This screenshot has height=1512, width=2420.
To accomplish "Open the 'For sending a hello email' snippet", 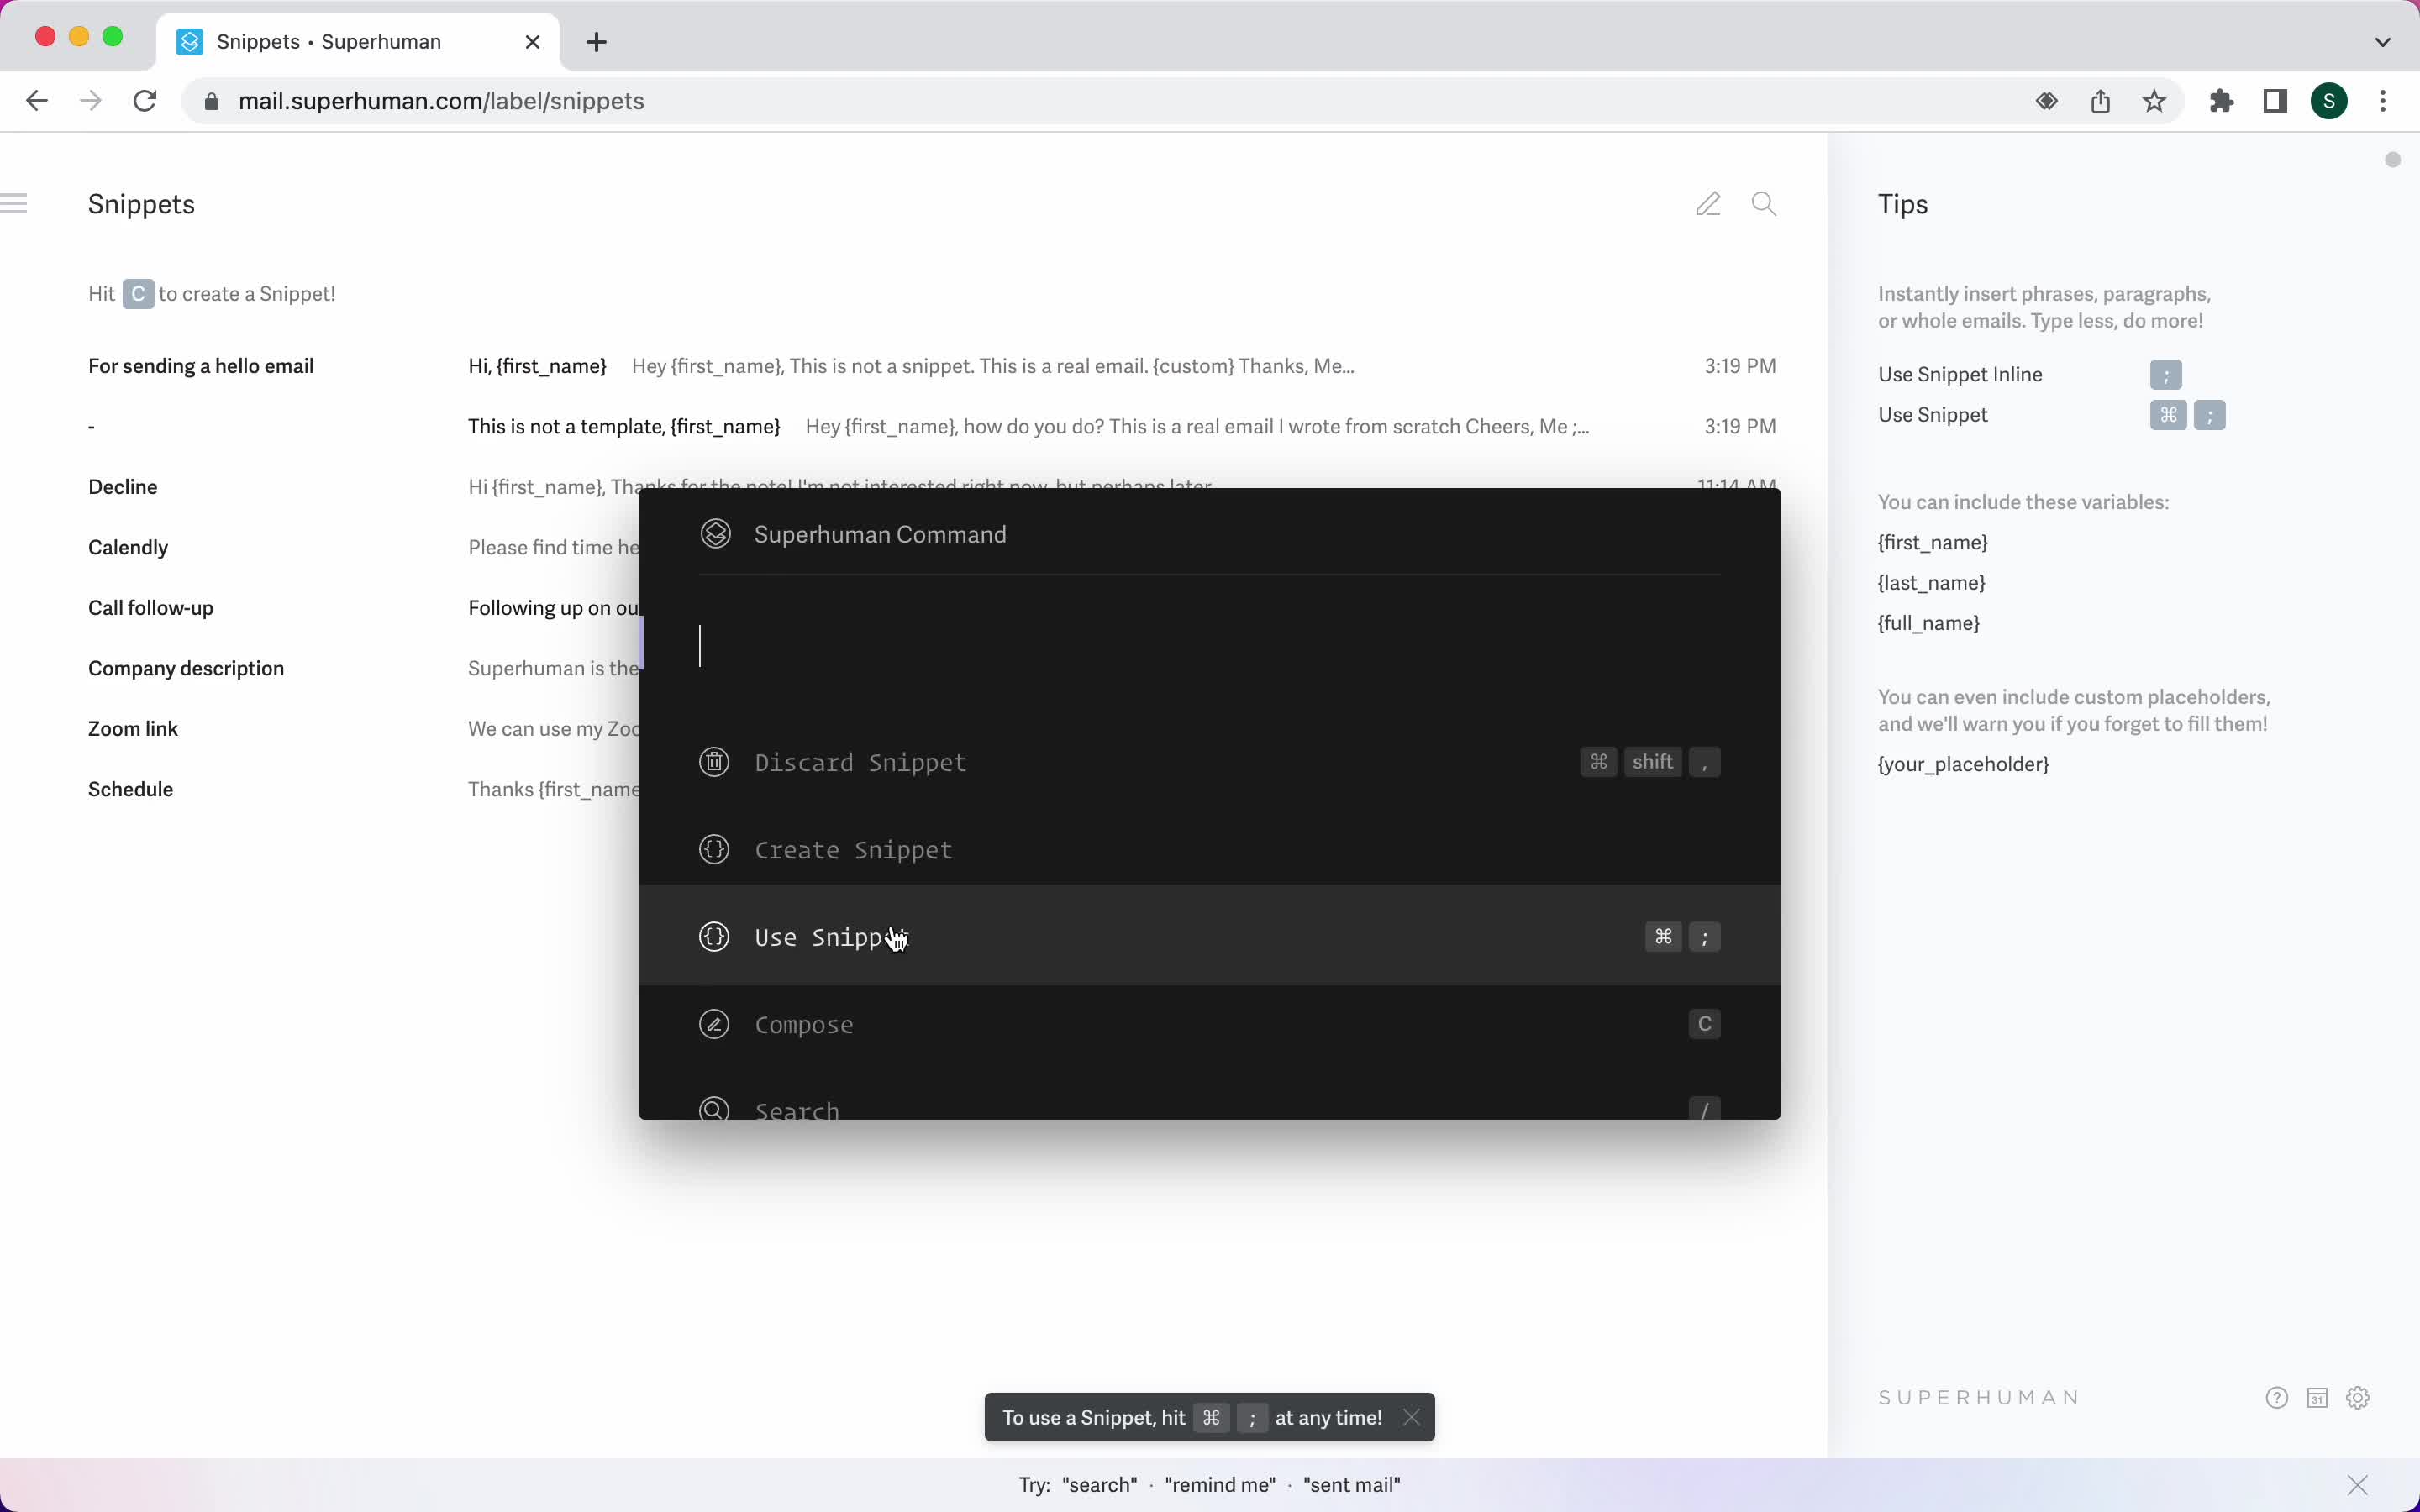I will tap(932, 366).
